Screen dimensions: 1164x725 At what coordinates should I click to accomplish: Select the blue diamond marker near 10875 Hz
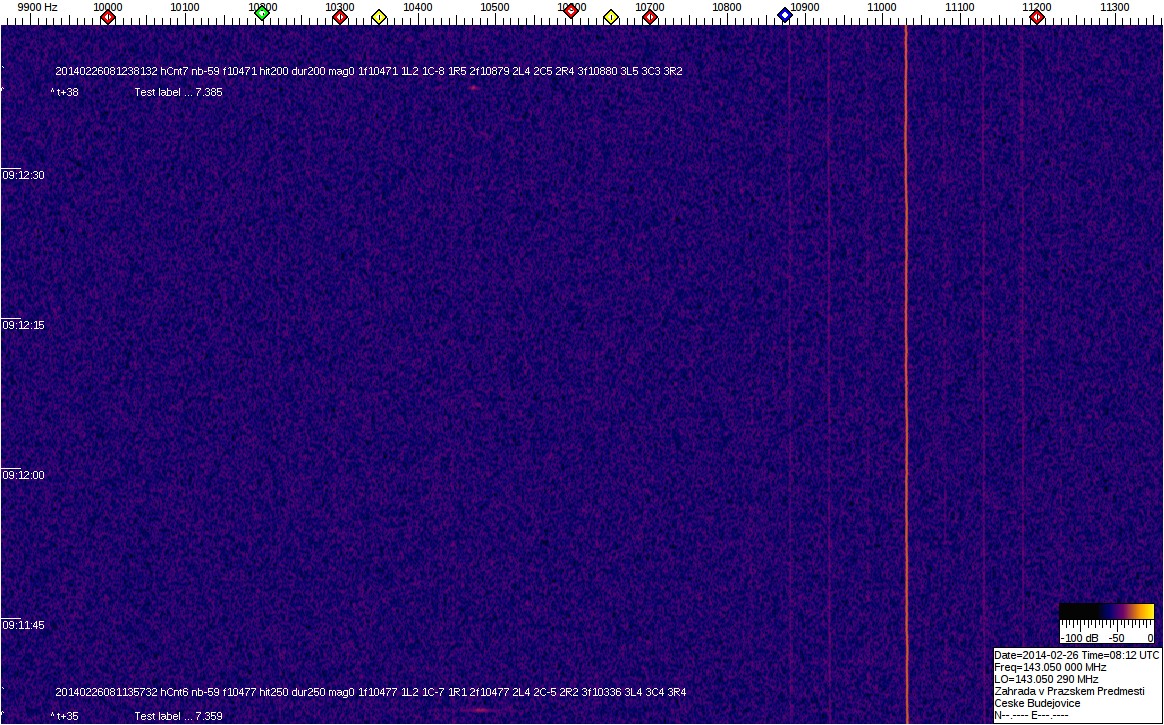(785, 15)
